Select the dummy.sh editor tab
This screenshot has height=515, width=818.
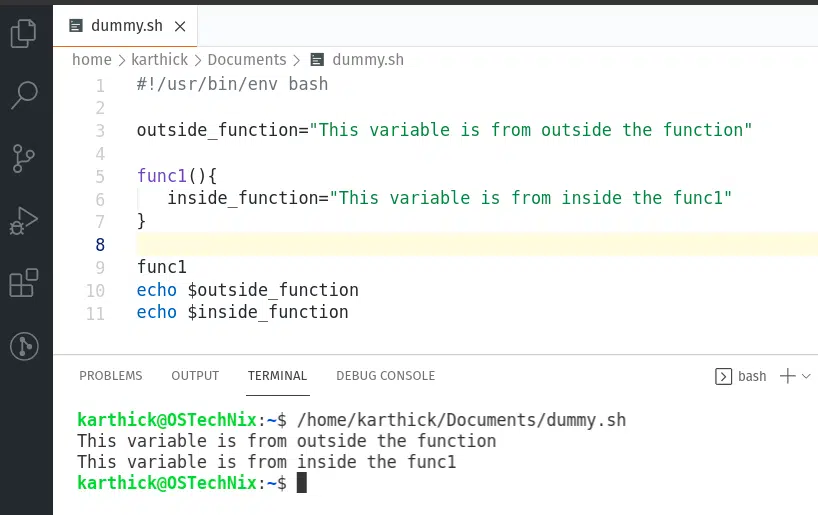point(125,26)
